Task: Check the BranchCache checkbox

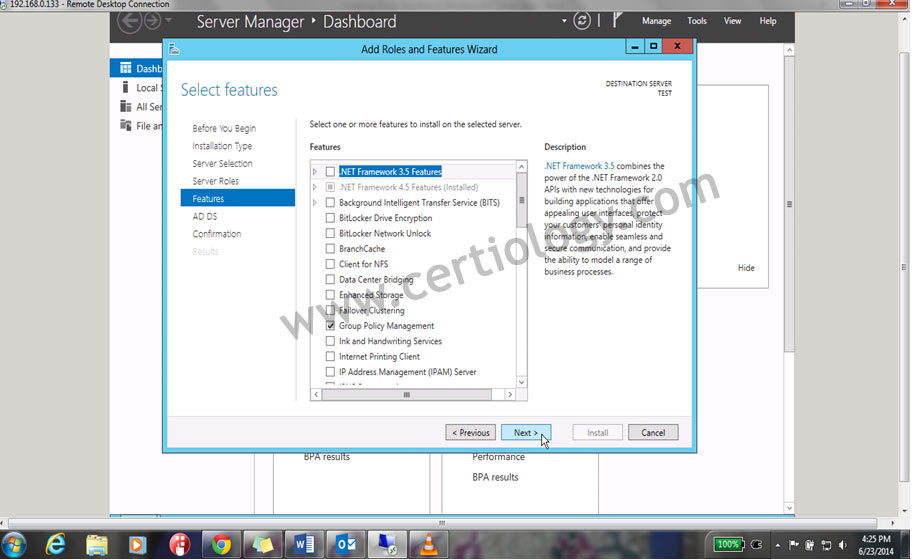Action: click(x=330, y=248)
